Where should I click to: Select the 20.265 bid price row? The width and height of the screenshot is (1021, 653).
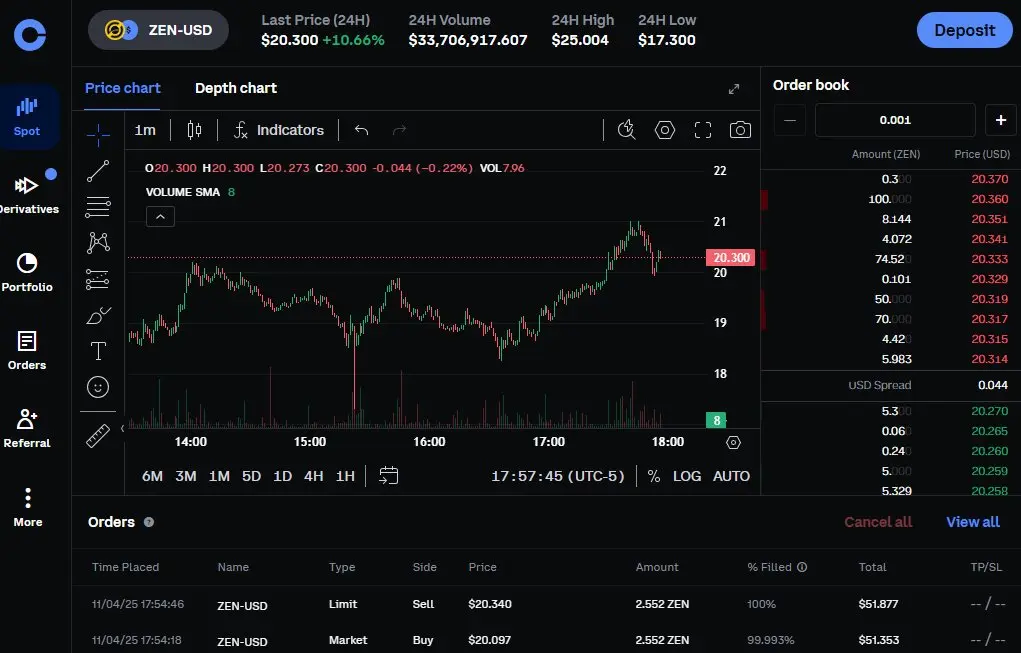point(891,431)
